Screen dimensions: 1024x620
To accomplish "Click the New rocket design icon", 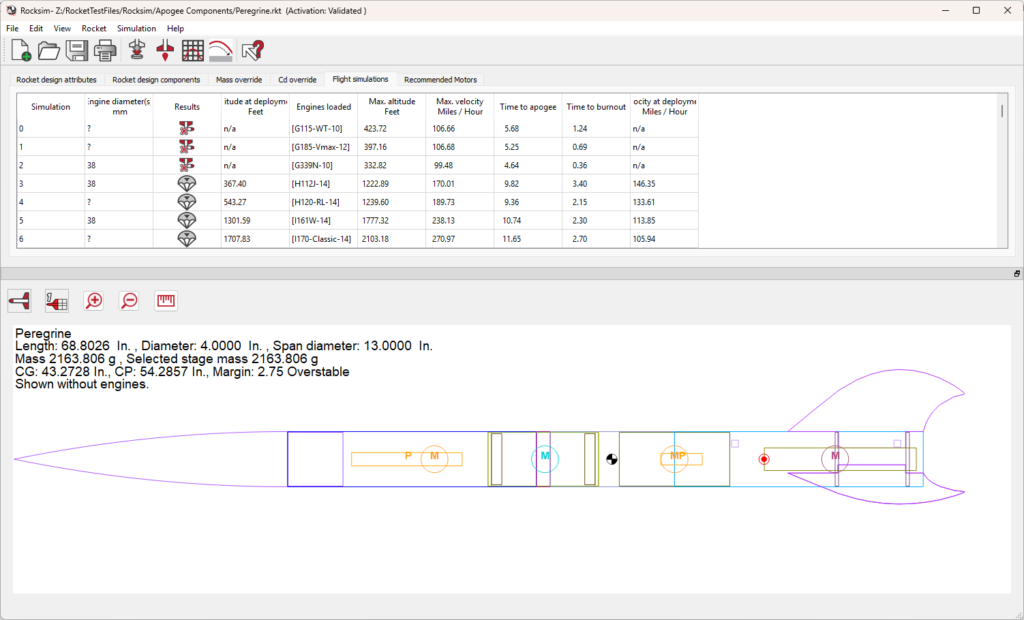I will pos(20,51).
